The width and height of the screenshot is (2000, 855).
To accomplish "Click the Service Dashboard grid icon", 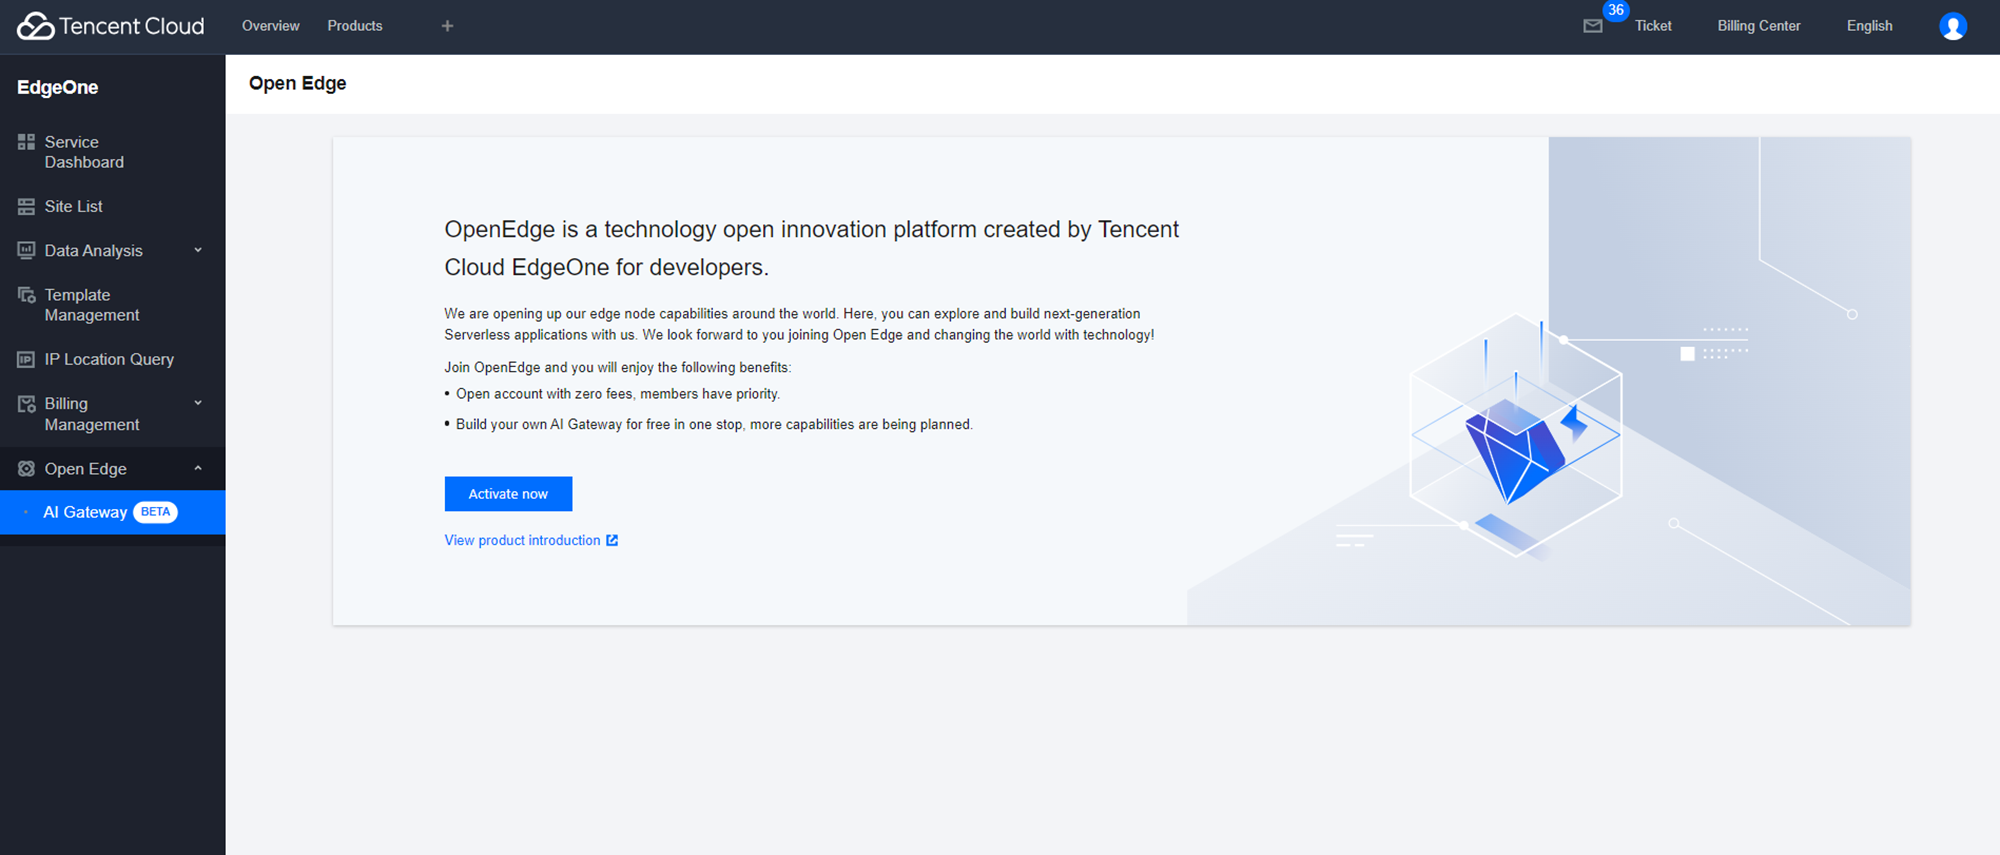I will (x=26, y=142).
